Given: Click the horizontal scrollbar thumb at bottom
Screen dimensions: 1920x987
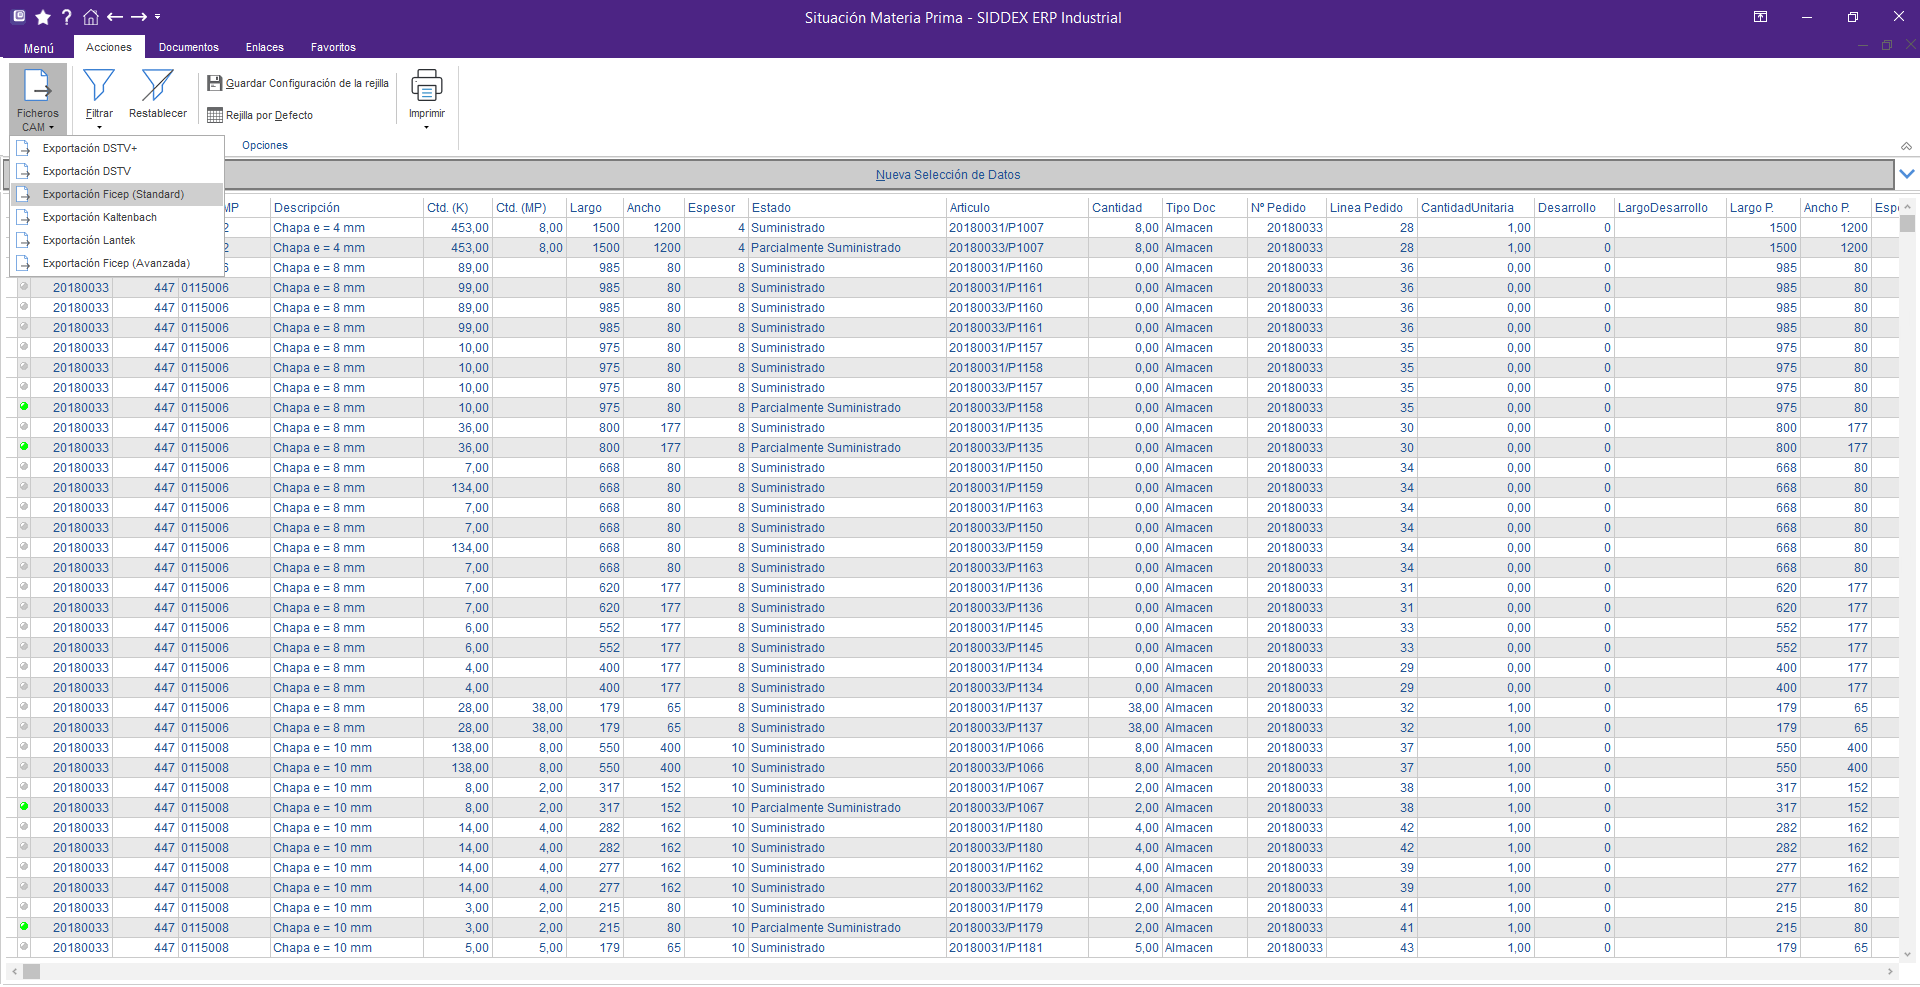Looking at the screenshot, I should pyautogui.click(x=32, y=971).
